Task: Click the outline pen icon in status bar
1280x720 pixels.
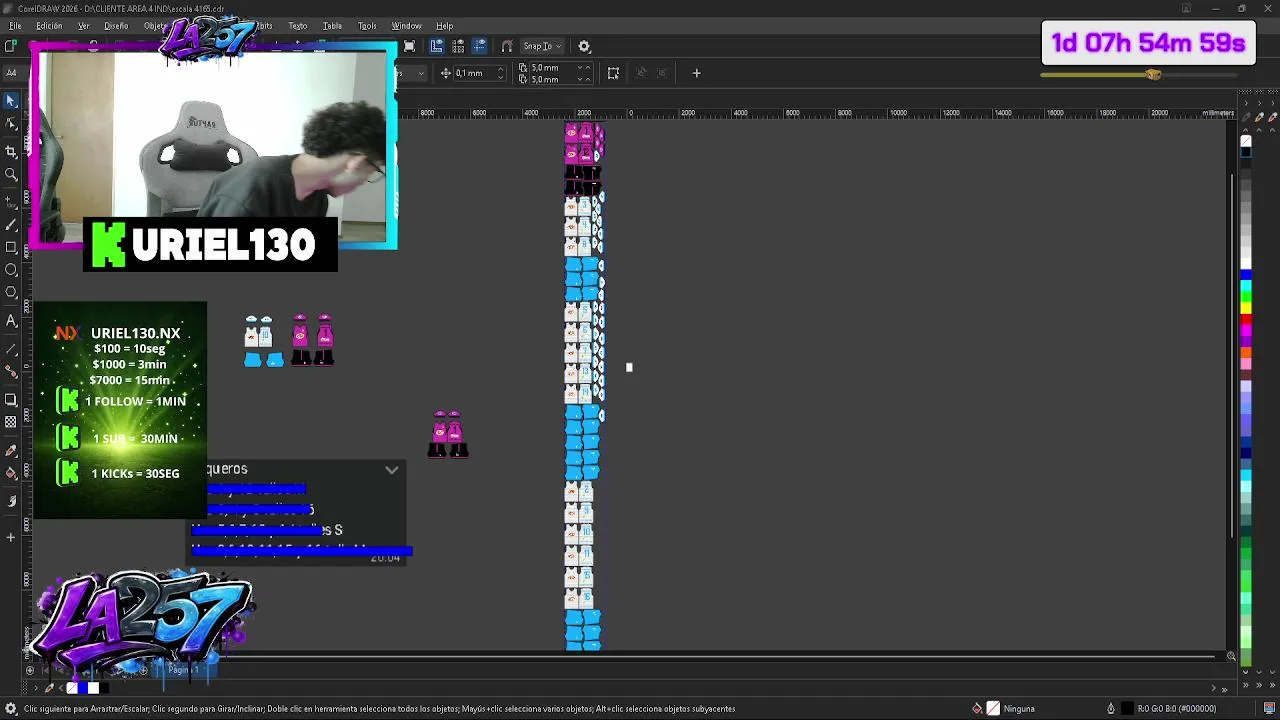Action: [1110, 708]
